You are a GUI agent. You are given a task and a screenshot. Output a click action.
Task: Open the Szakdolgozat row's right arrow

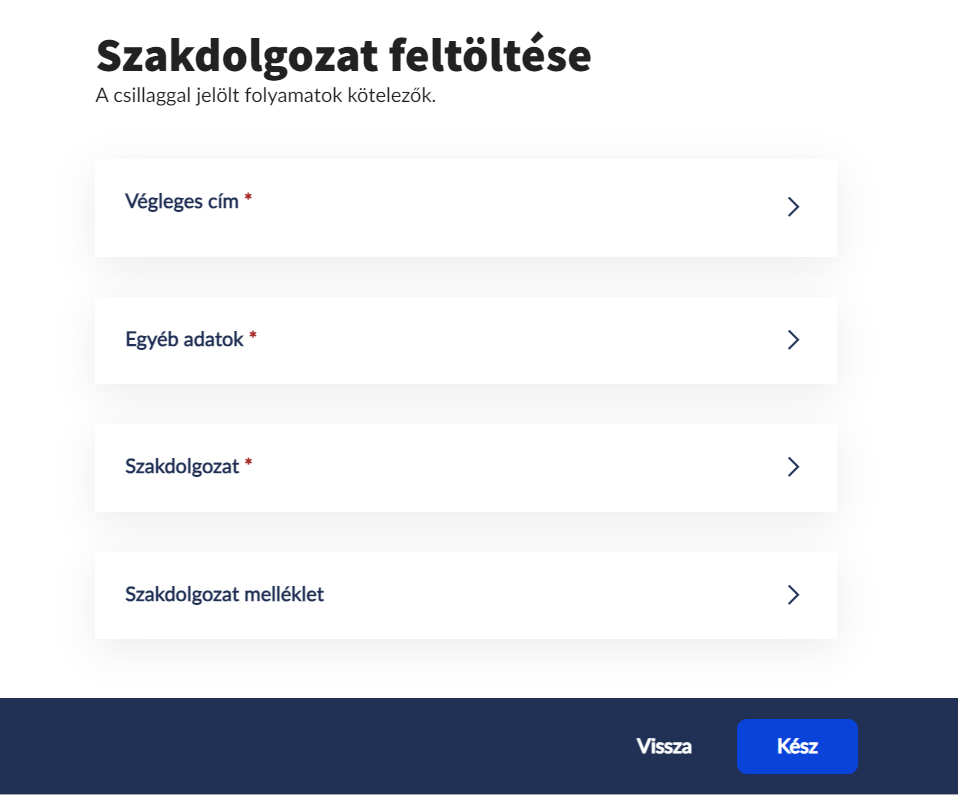point(793,467)
